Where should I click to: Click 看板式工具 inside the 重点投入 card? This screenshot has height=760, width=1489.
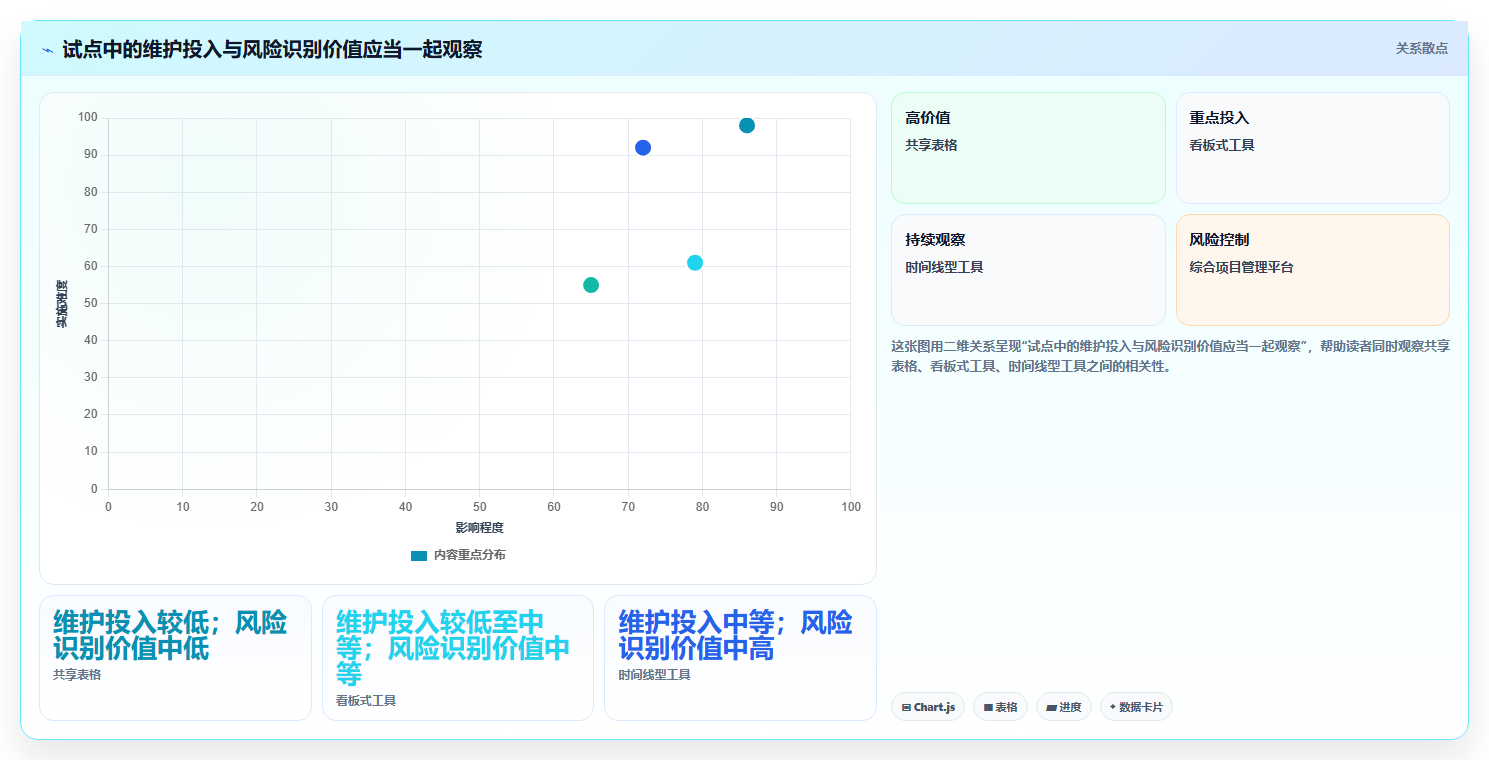point(1222,145)
